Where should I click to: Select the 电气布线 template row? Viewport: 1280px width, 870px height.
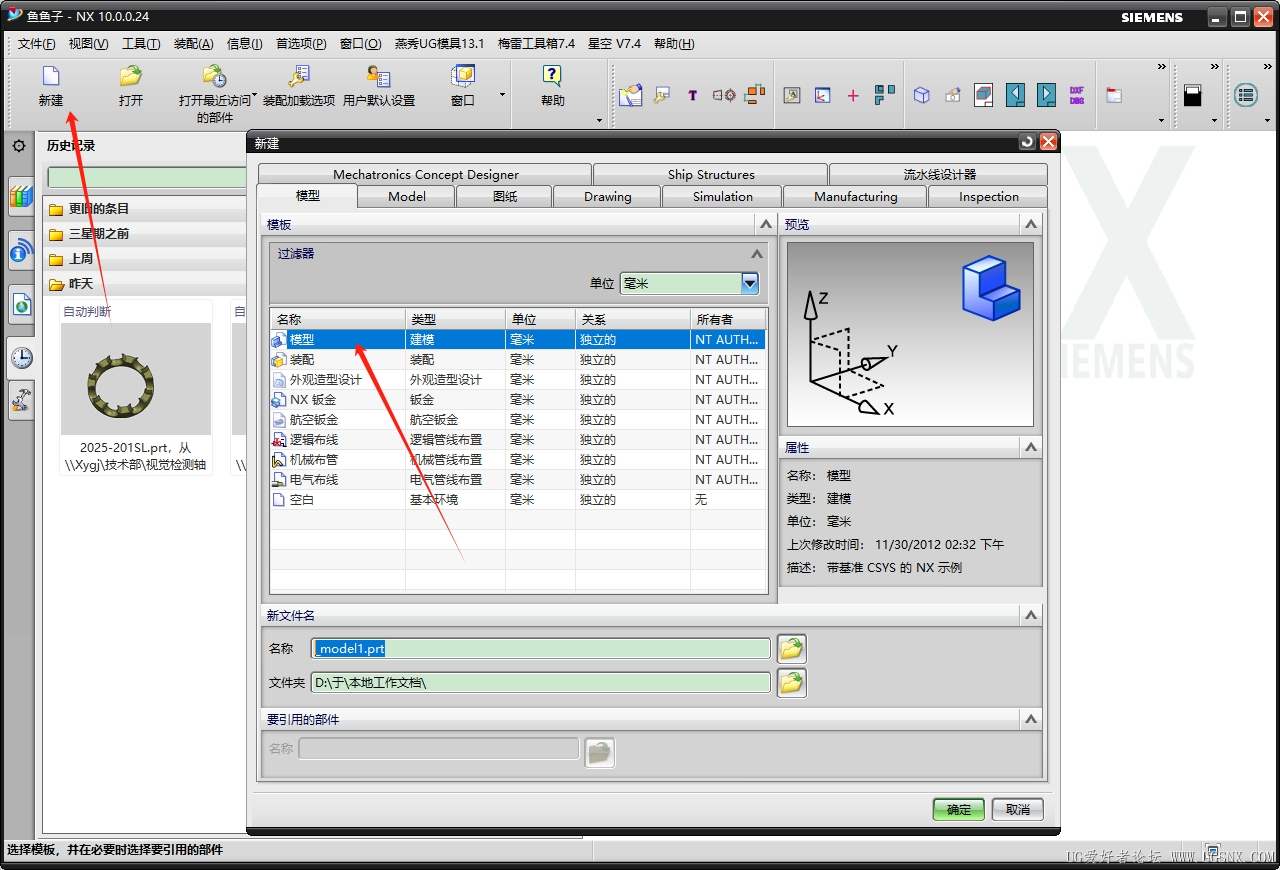click(518, 479)
